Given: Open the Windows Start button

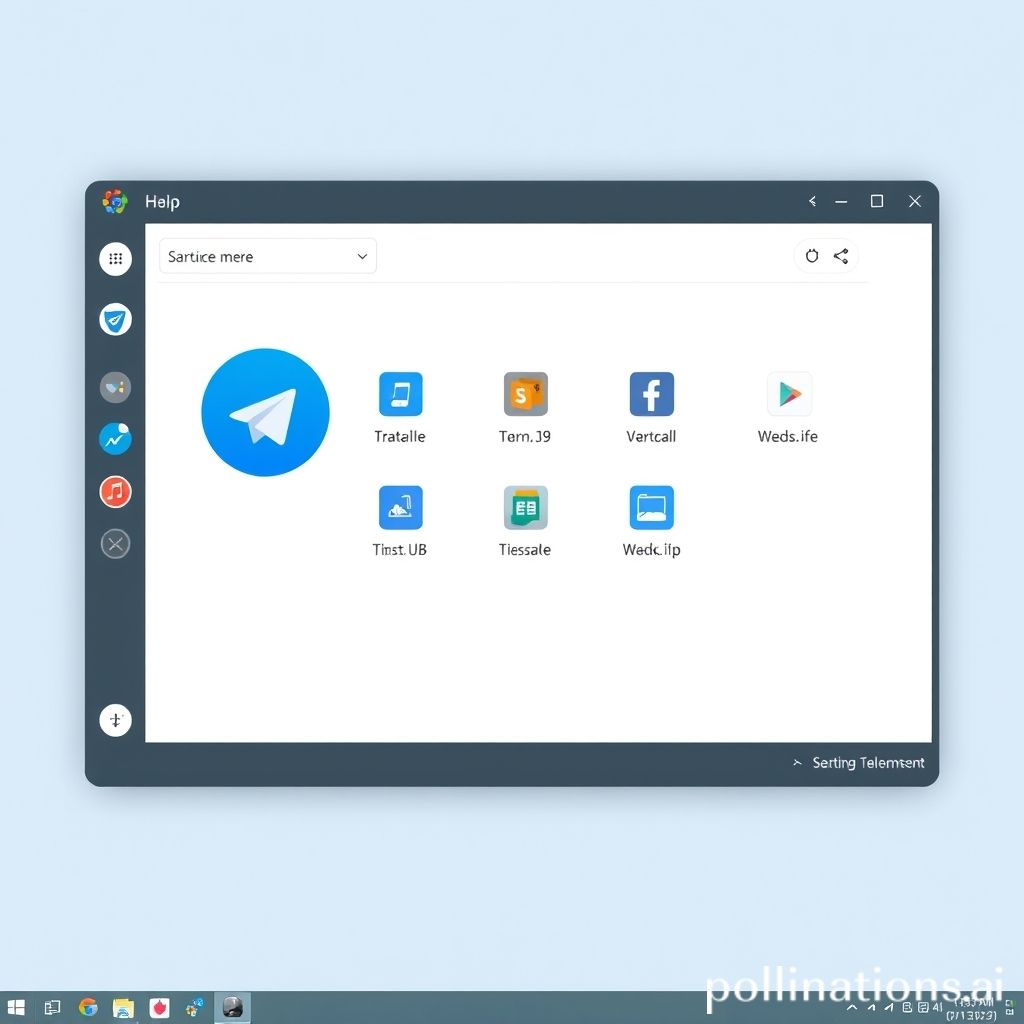Looking at the screenshot, I should click(16, 1008).
